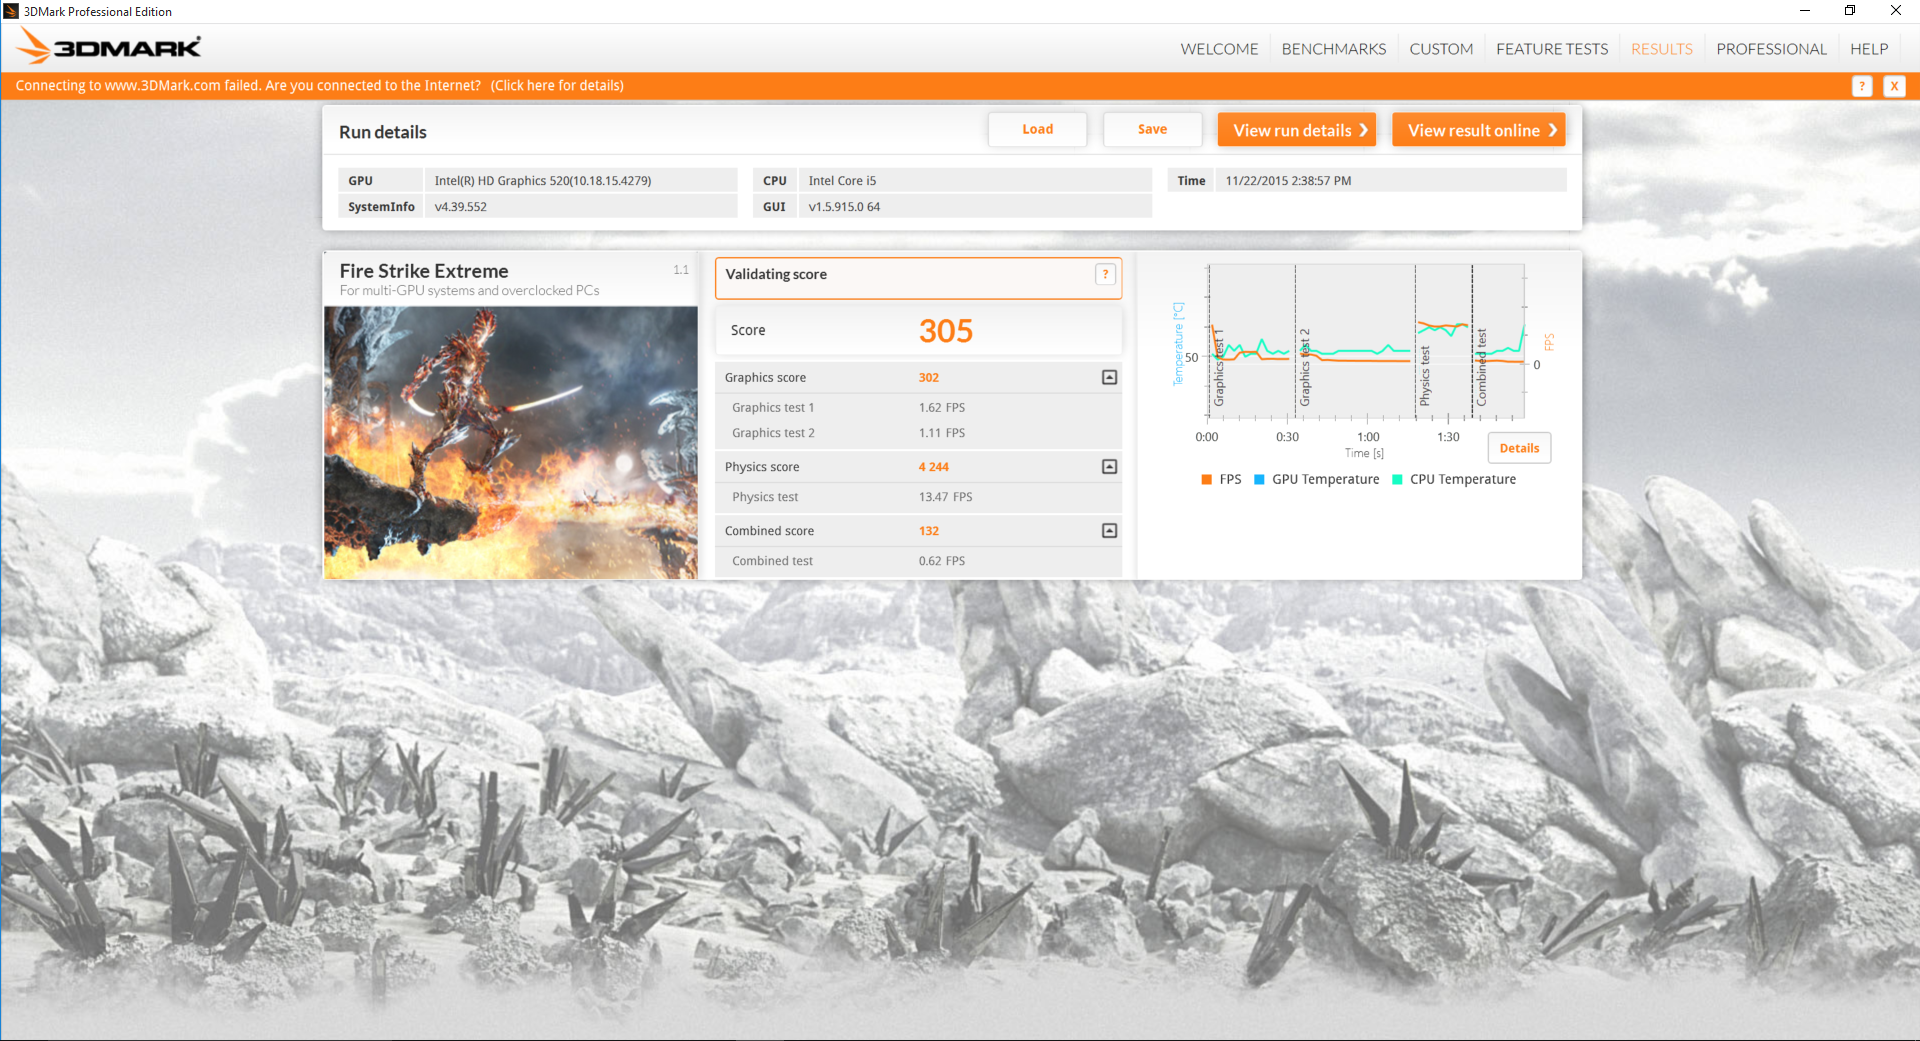
Task: Collapse the Graphics score section
Action: coord(1109,377)
